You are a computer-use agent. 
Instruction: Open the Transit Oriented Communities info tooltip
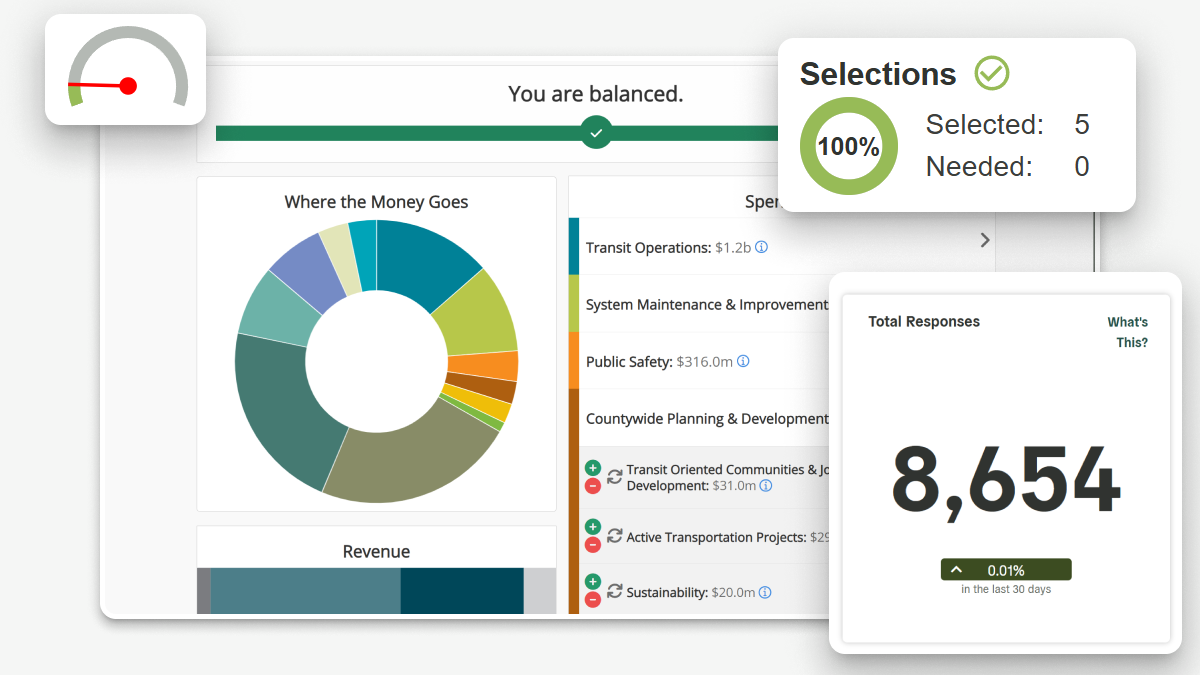765,486
